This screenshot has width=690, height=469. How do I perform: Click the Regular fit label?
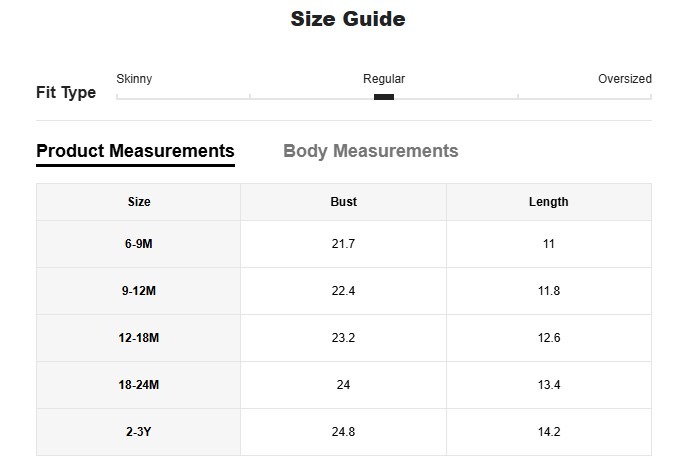383,79
